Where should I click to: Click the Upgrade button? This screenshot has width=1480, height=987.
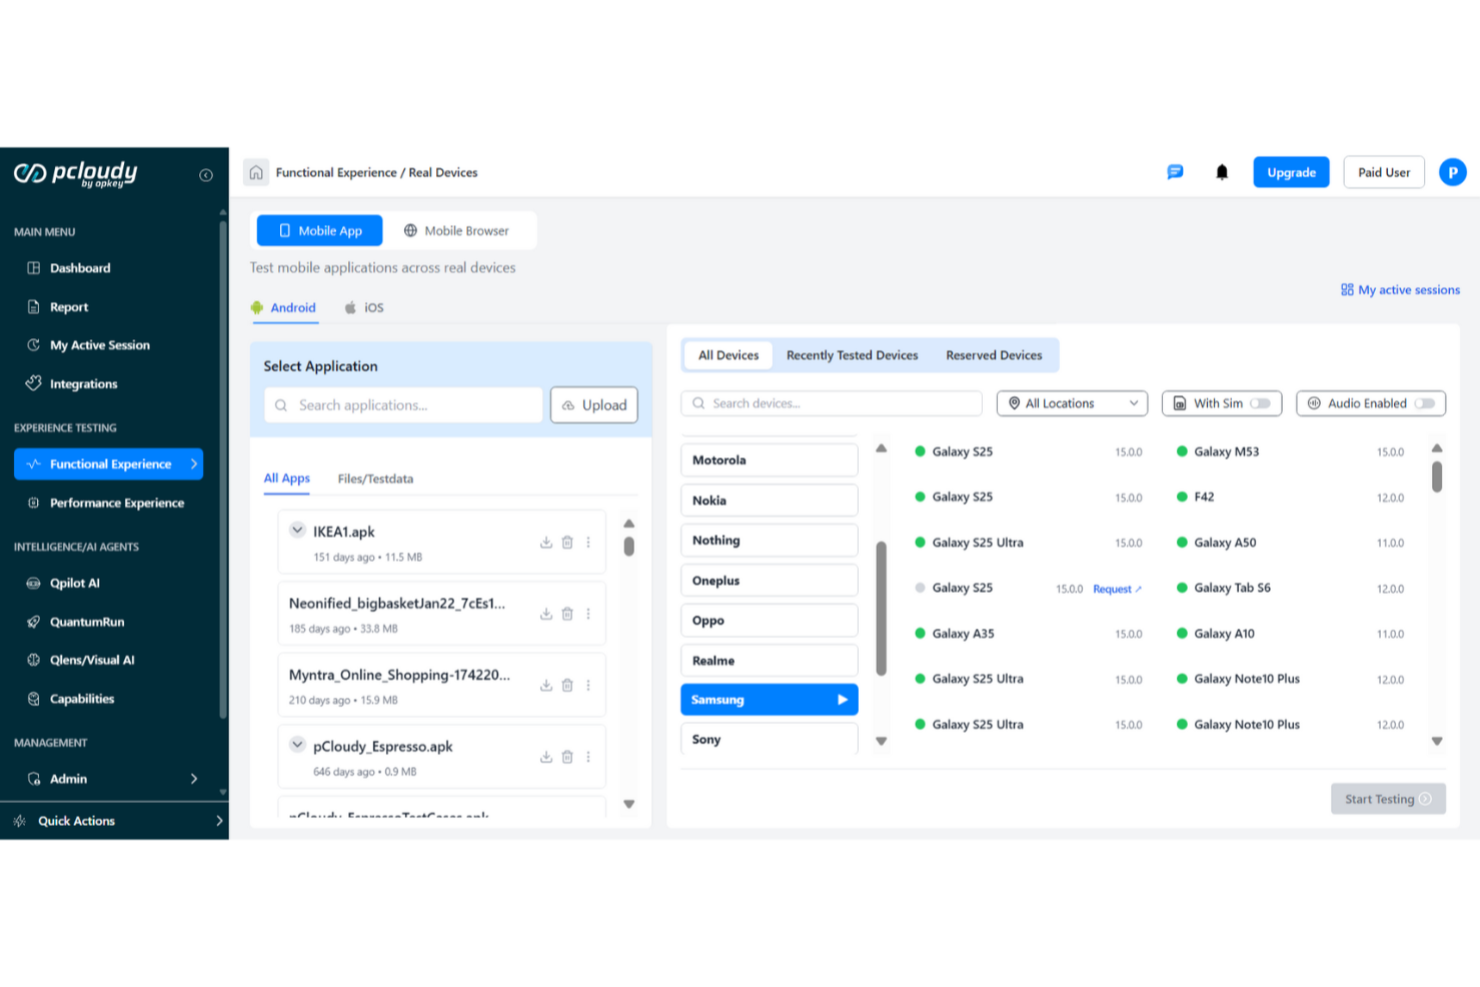click(1291, 172)
